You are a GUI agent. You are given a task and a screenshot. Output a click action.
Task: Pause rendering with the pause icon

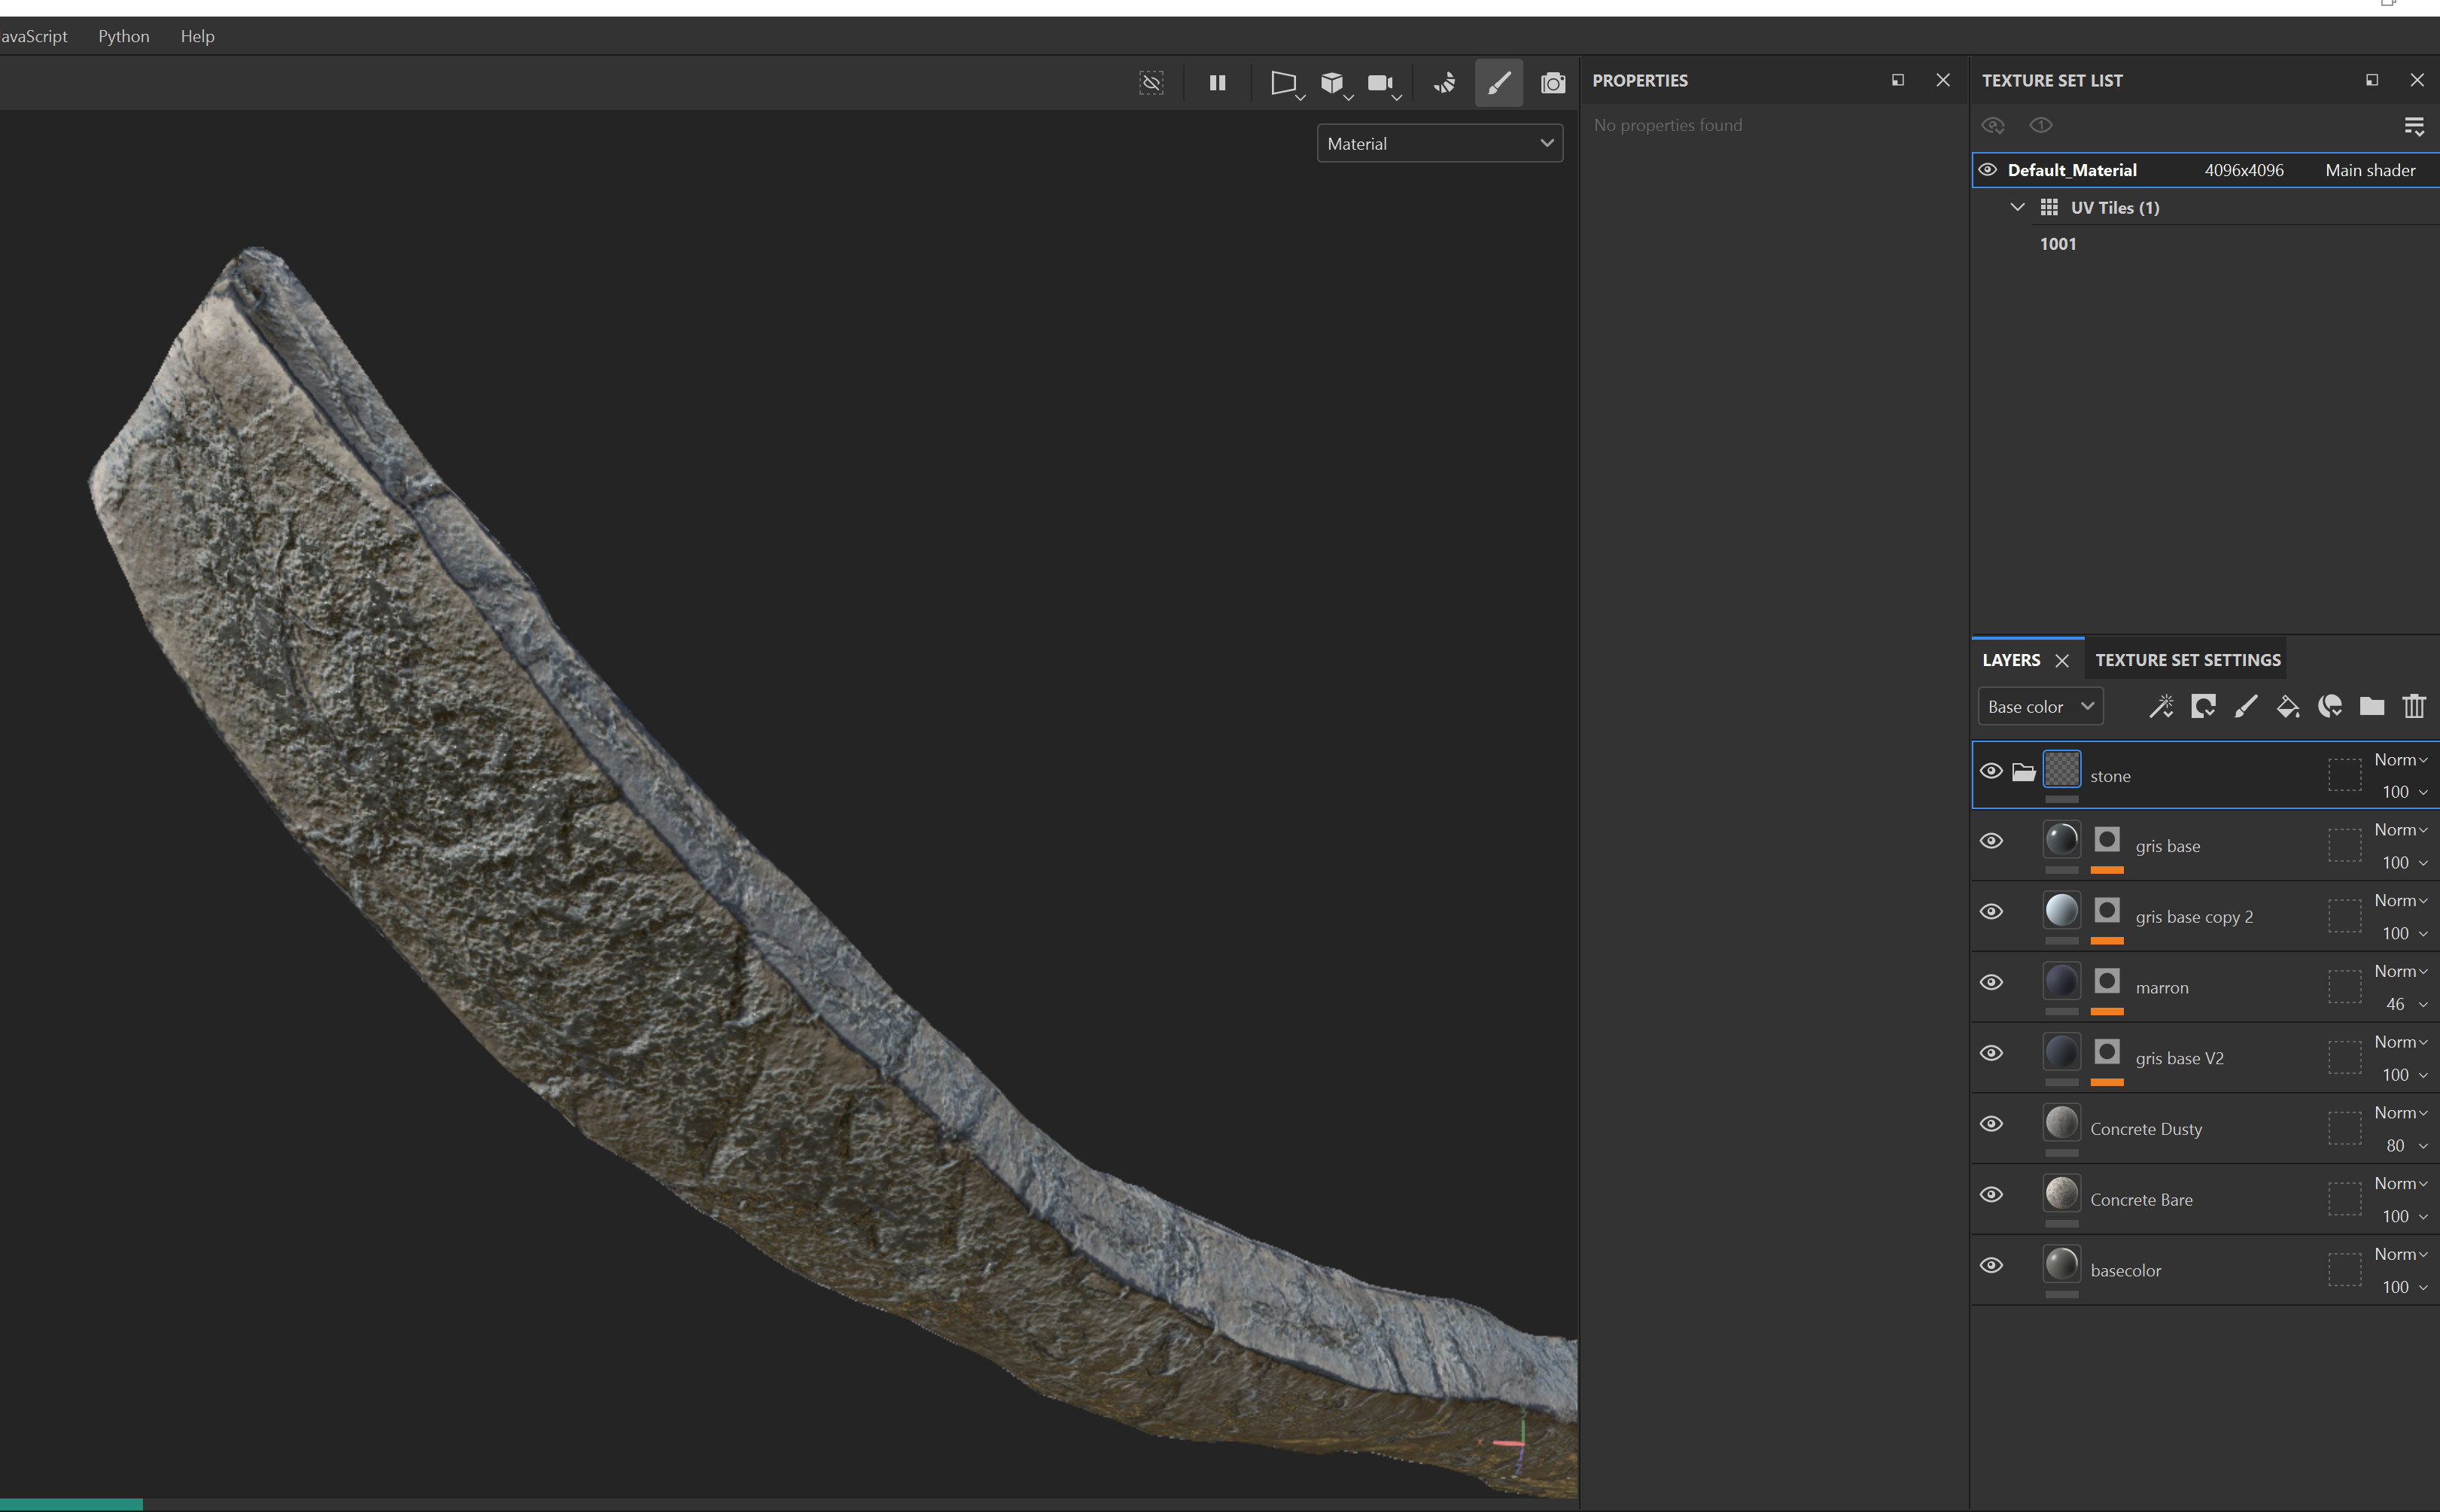pyautogui.click(x=1217, y=83)
